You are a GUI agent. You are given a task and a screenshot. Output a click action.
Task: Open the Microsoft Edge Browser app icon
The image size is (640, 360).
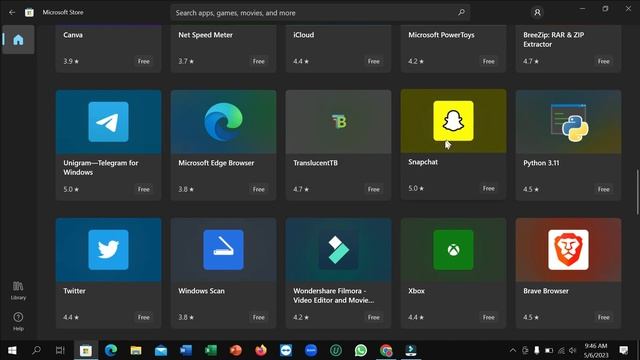click(223, 122)
